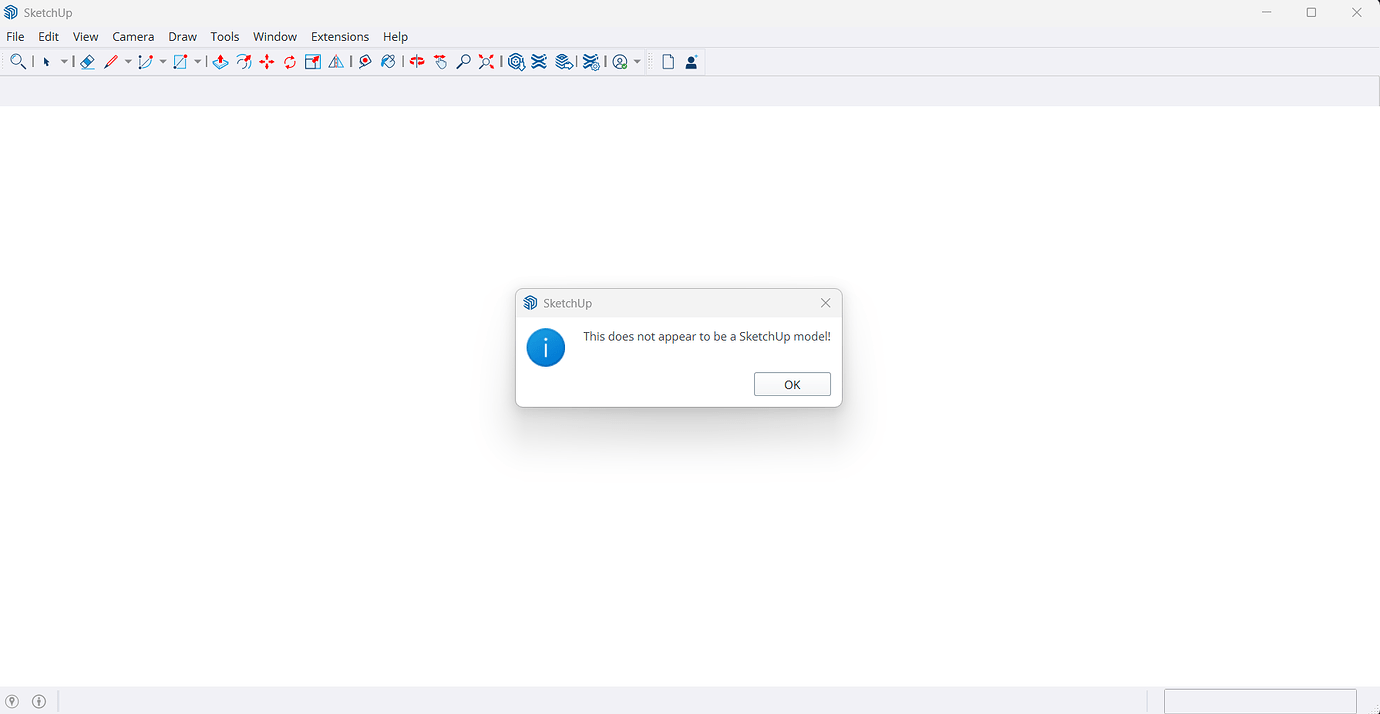Open the Shapes tool dropdown arrow

pos(196,61)
